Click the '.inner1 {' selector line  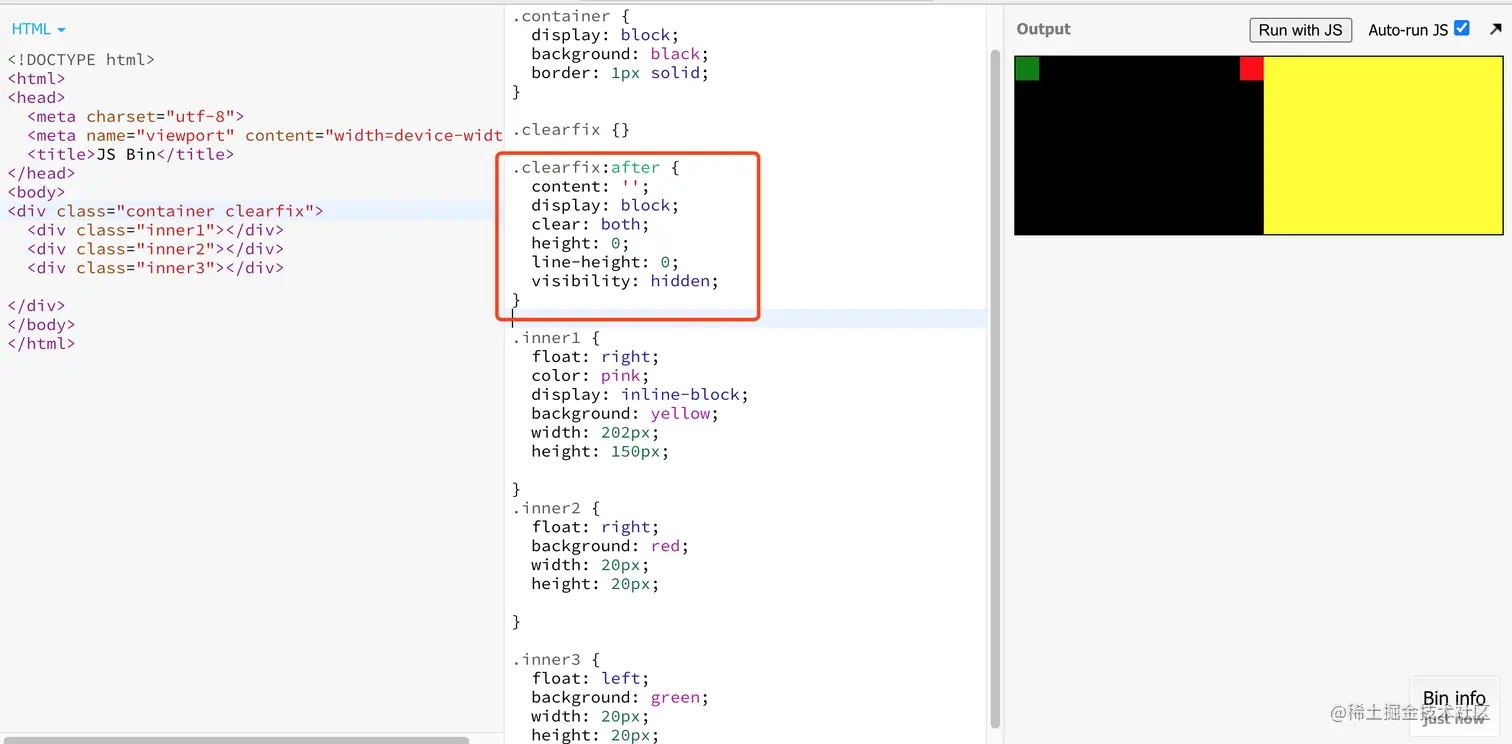tap(556, 339)
